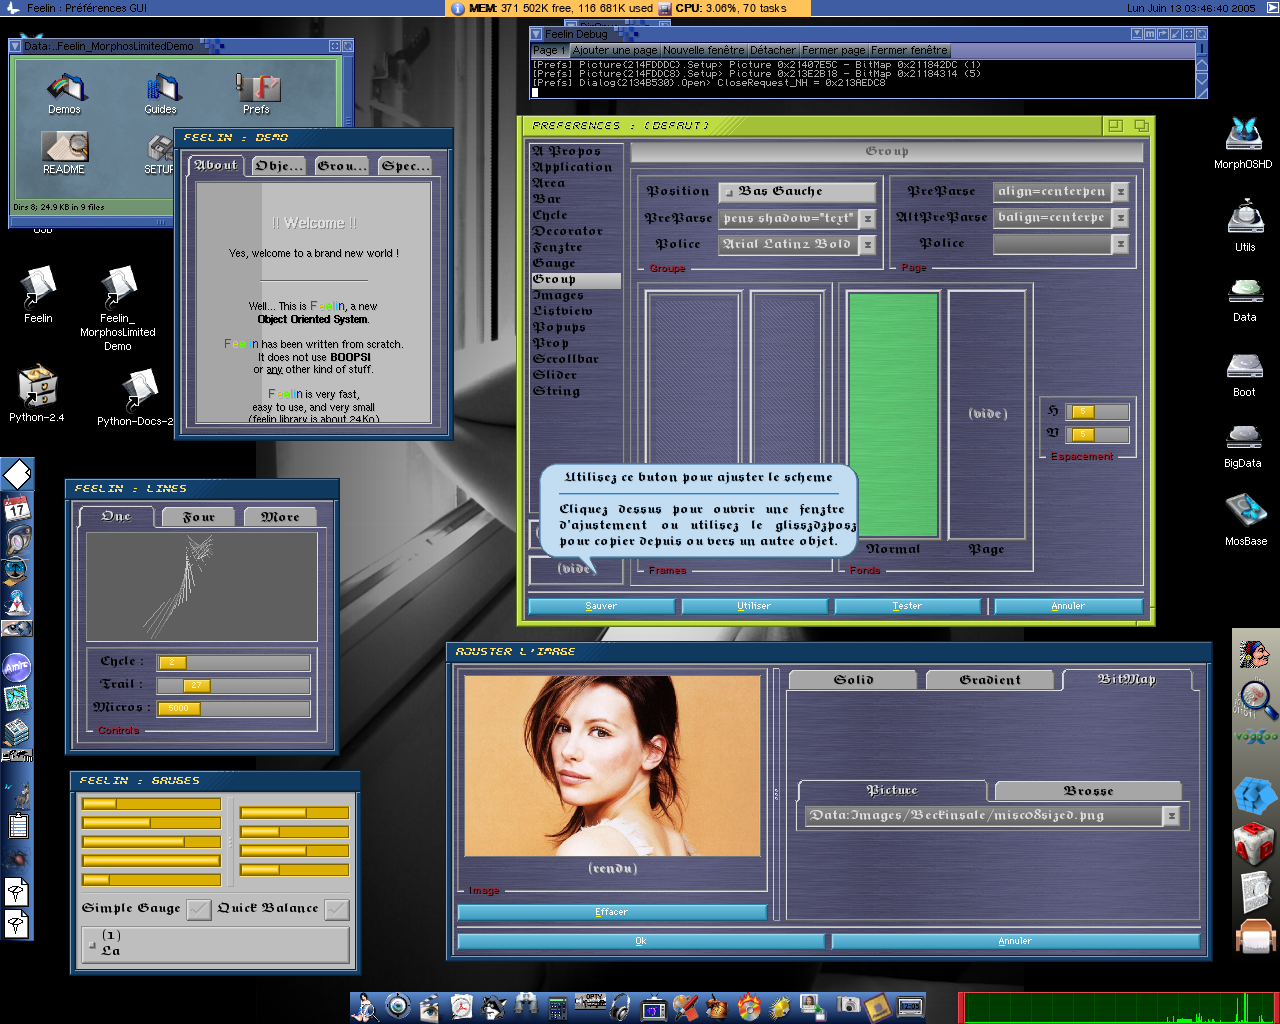The height and width of the screenshot is (1024, 1280).
Task: Open the Python-2.4 drawer icon
Action: coord(37,386)
